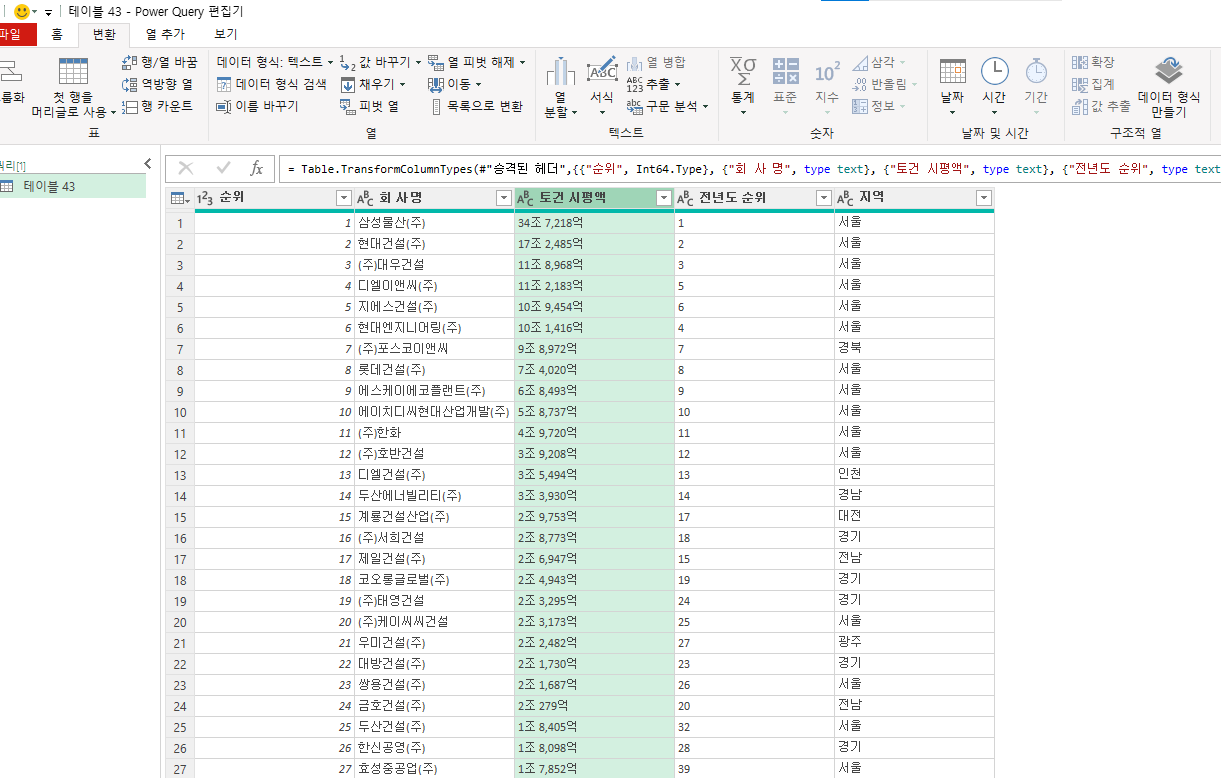Click the formula bar cancel X icon
The image size is (1221, 778).
coord(186,168)
